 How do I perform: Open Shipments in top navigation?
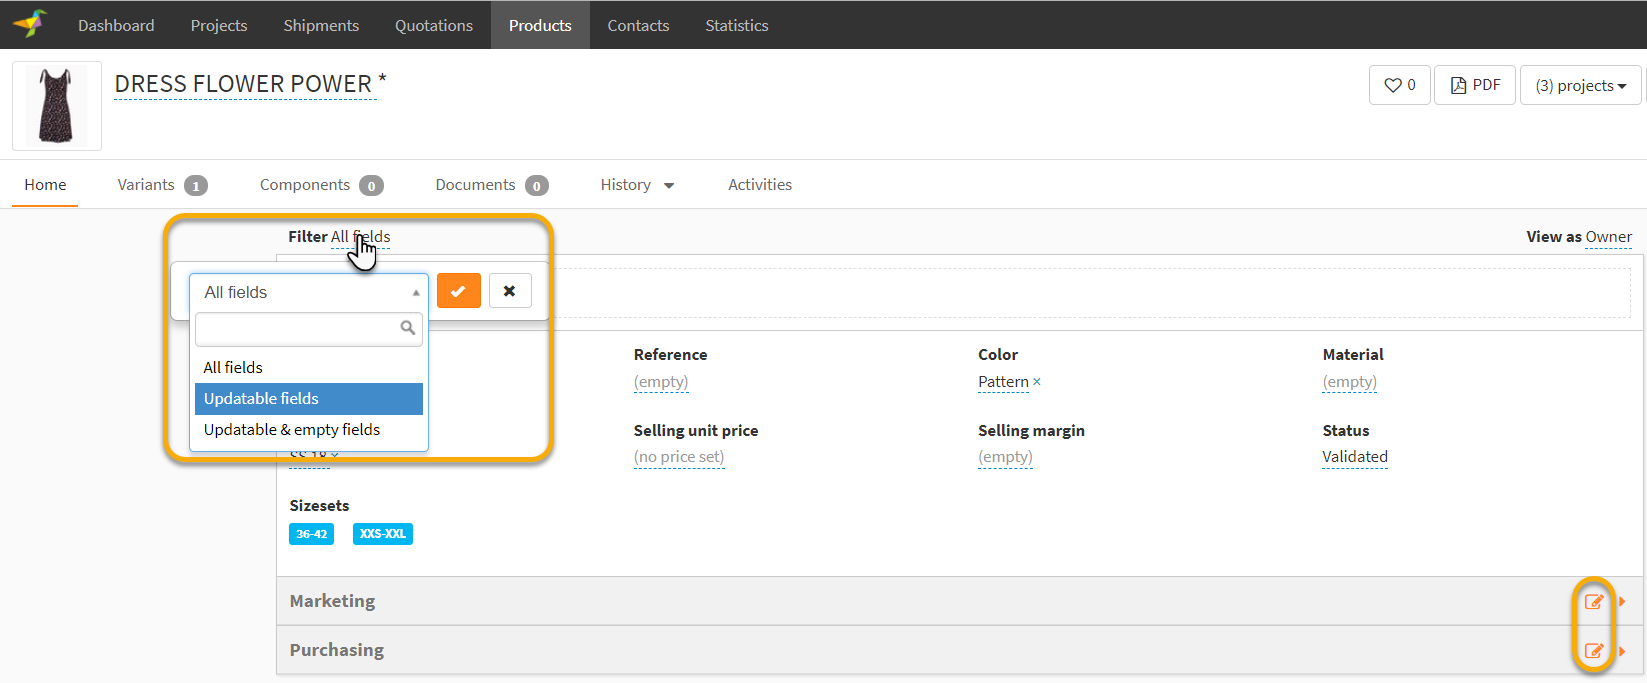[321, 25]
